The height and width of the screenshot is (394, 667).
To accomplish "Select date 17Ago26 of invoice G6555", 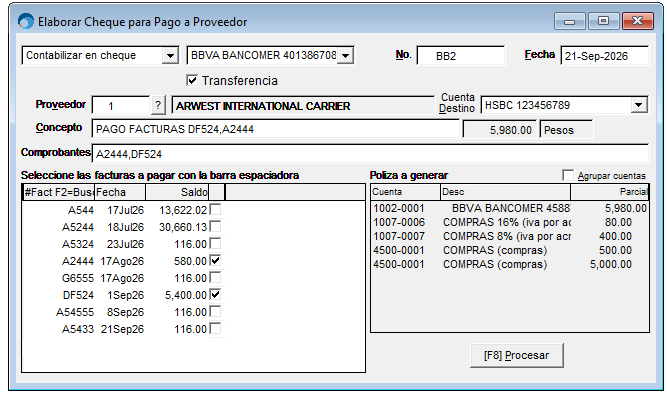I will click(x=122, y=278).
